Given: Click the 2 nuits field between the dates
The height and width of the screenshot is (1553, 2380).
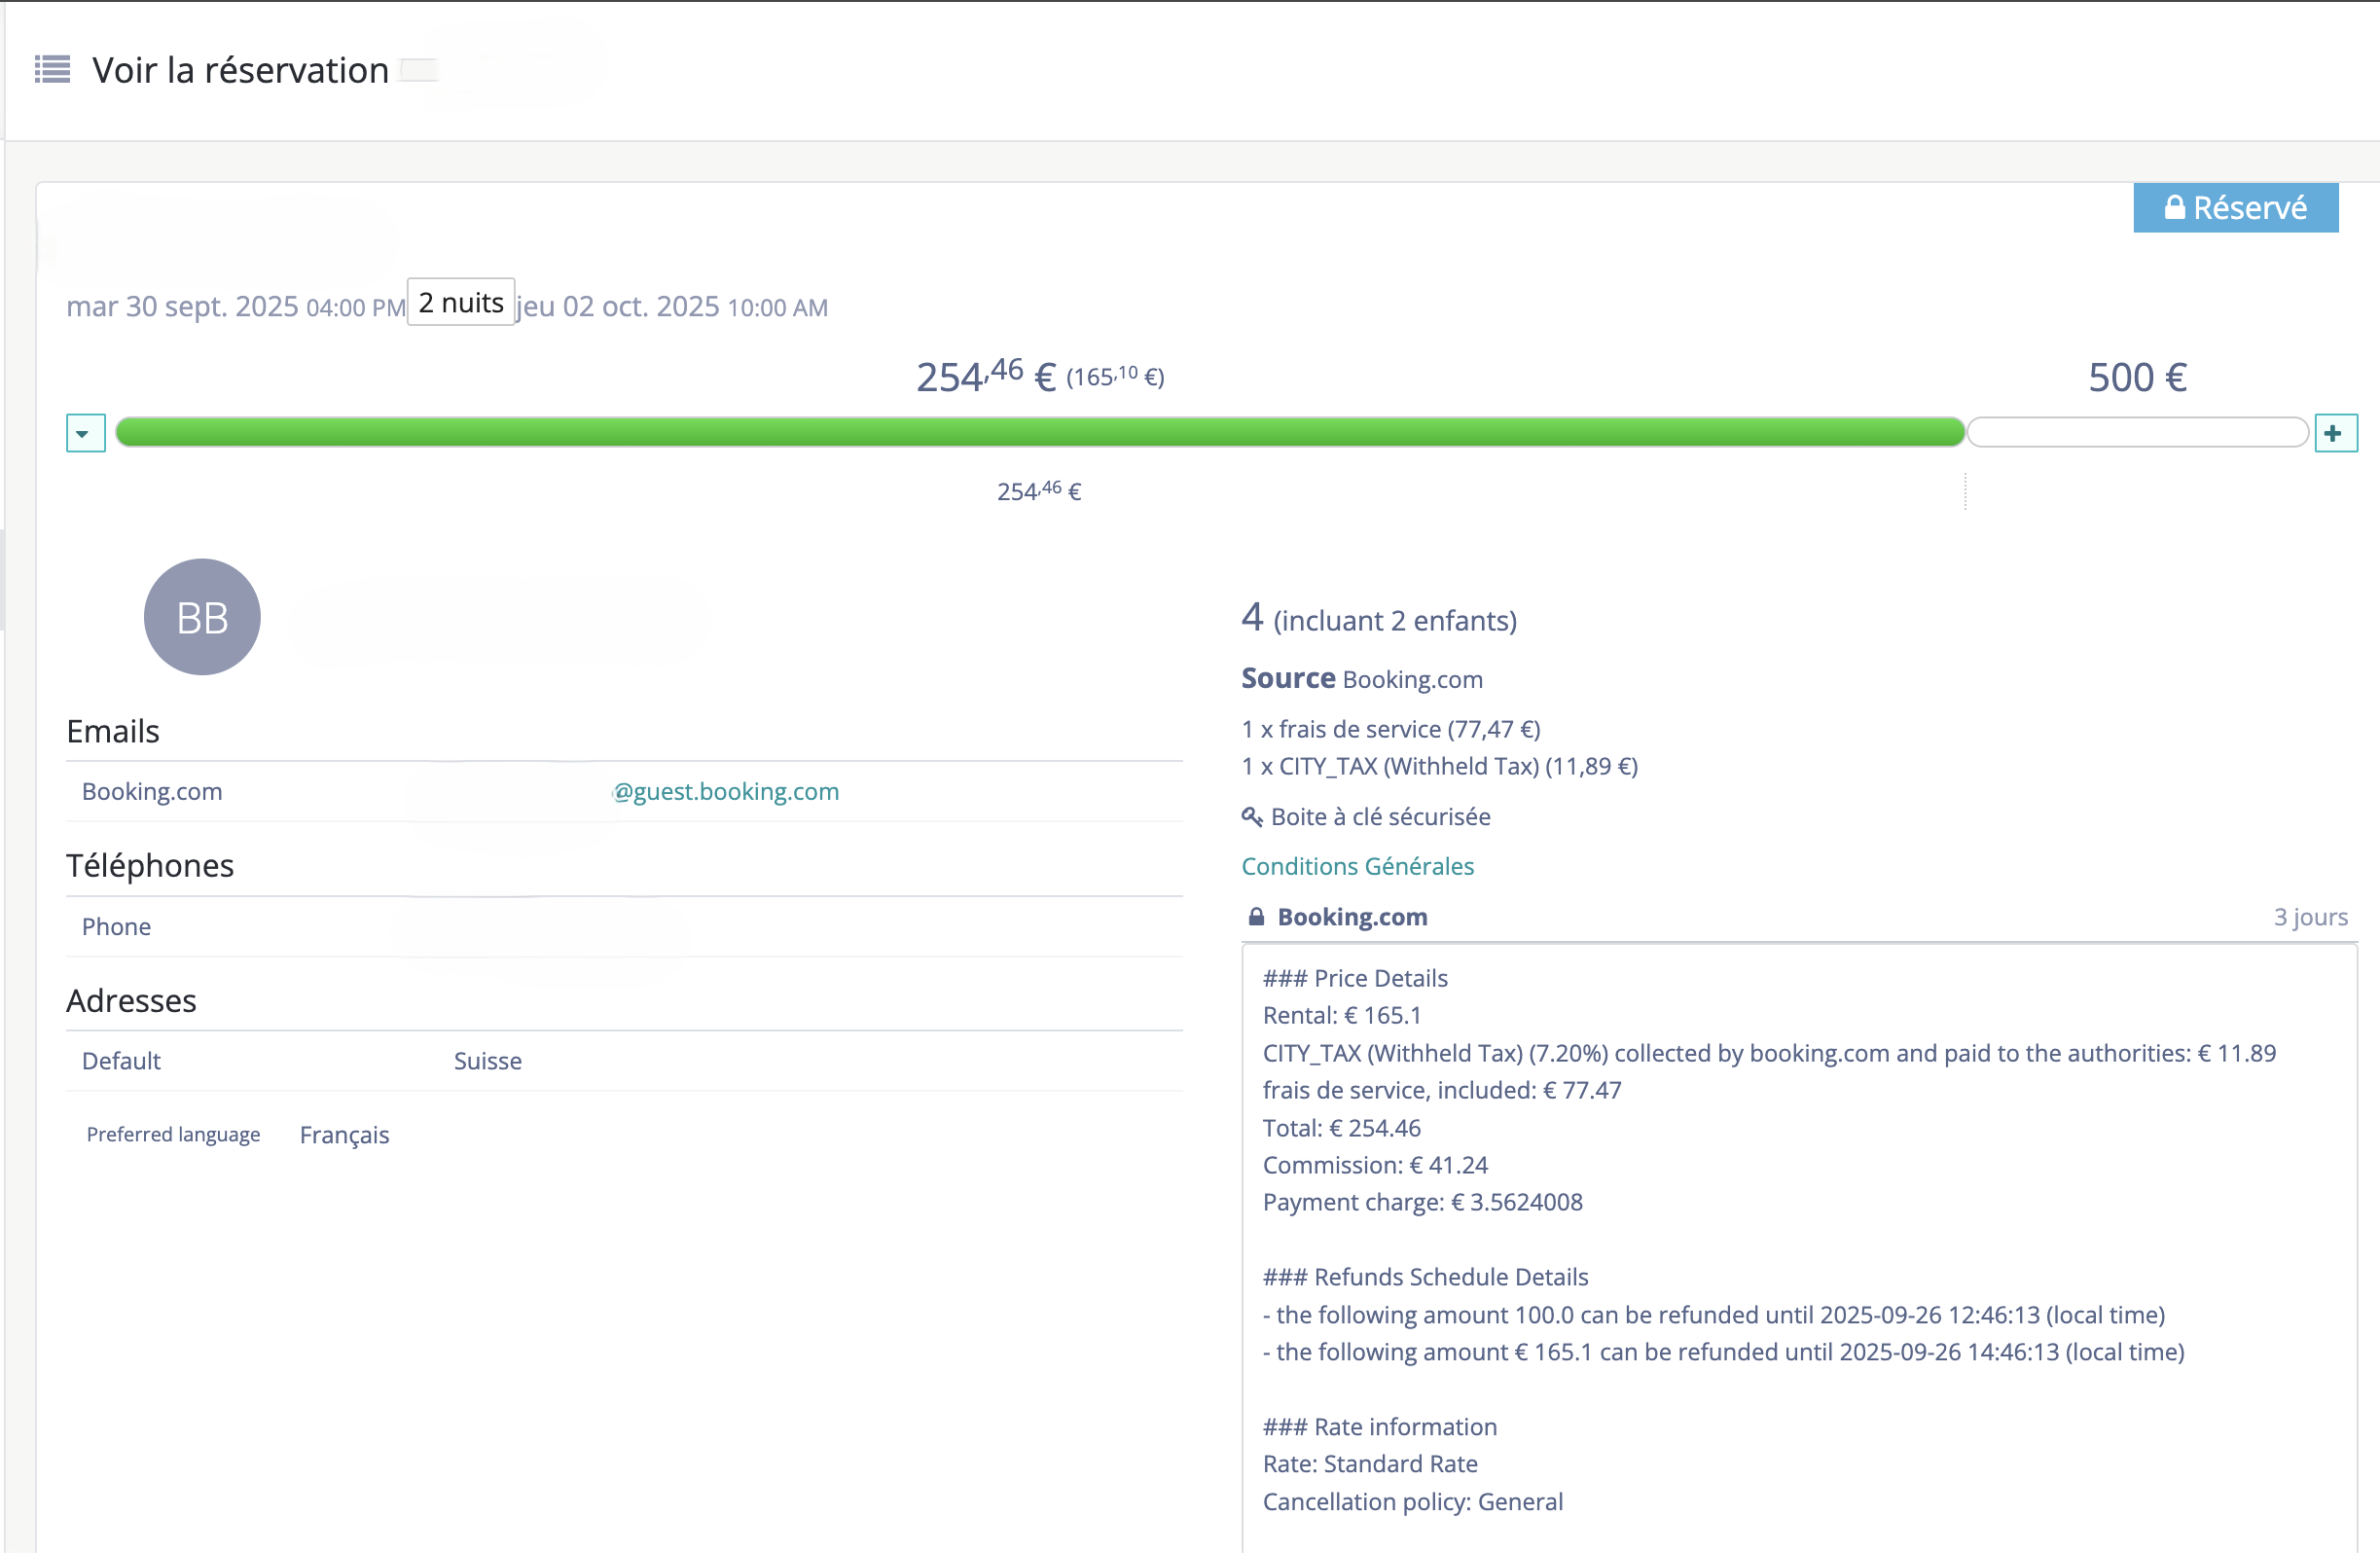Looking at the screenshot, I should (459, 301).
